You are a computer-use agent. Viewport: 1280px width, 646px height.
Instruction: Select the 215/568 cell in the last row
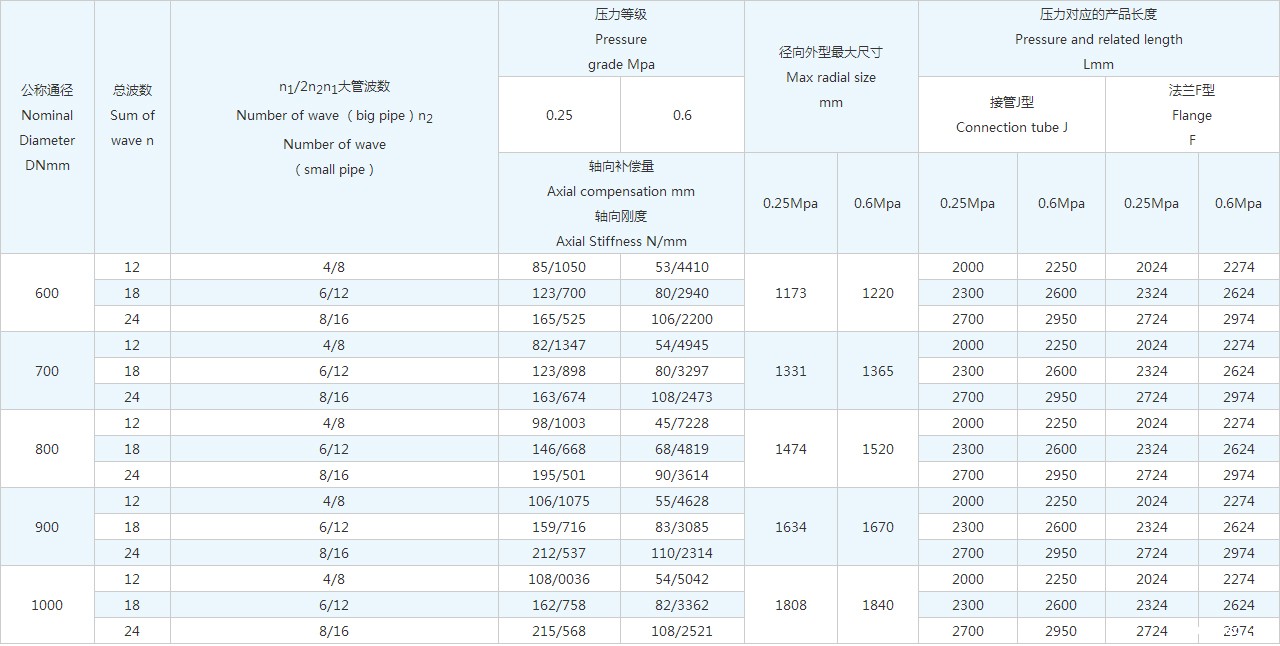coord(558,631)
